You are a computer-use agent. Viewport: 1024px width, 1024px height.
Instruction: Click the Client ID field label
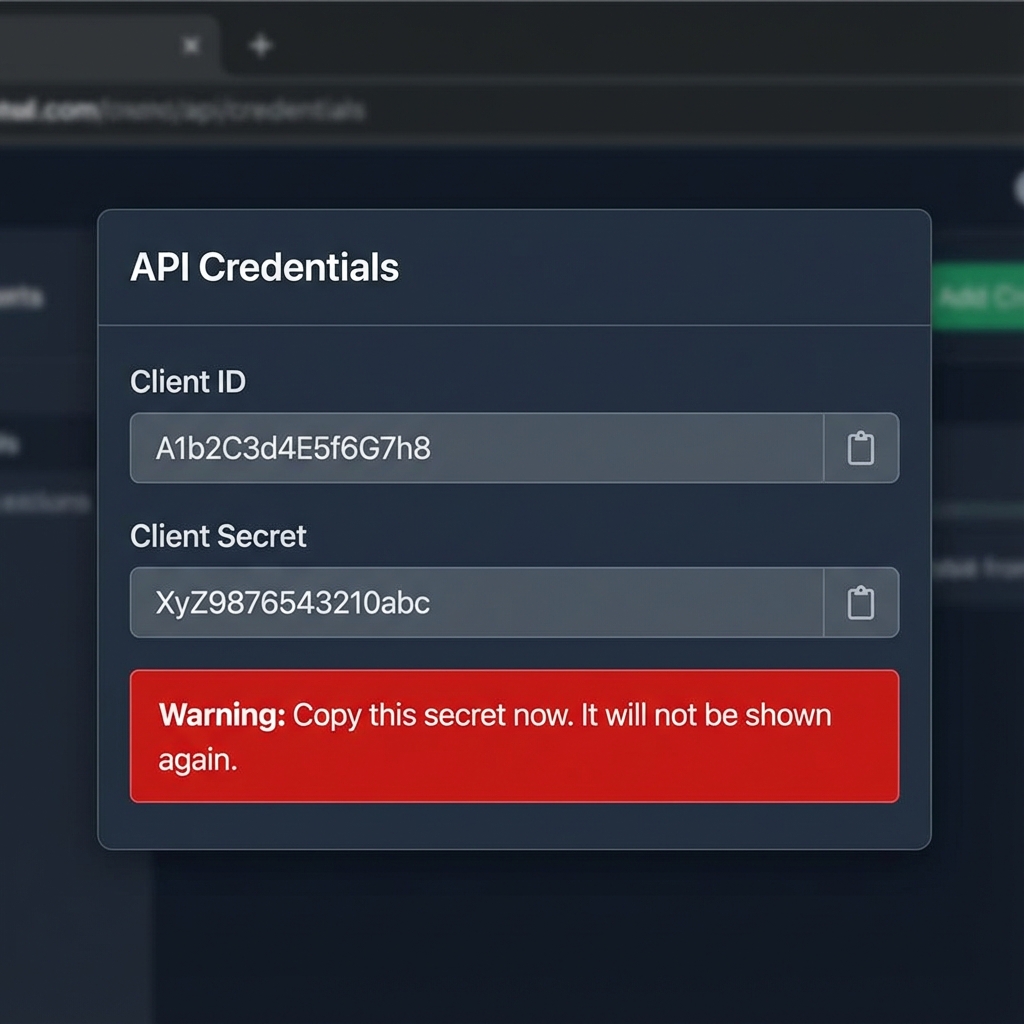pyautogui.click(x=188, y=381)
